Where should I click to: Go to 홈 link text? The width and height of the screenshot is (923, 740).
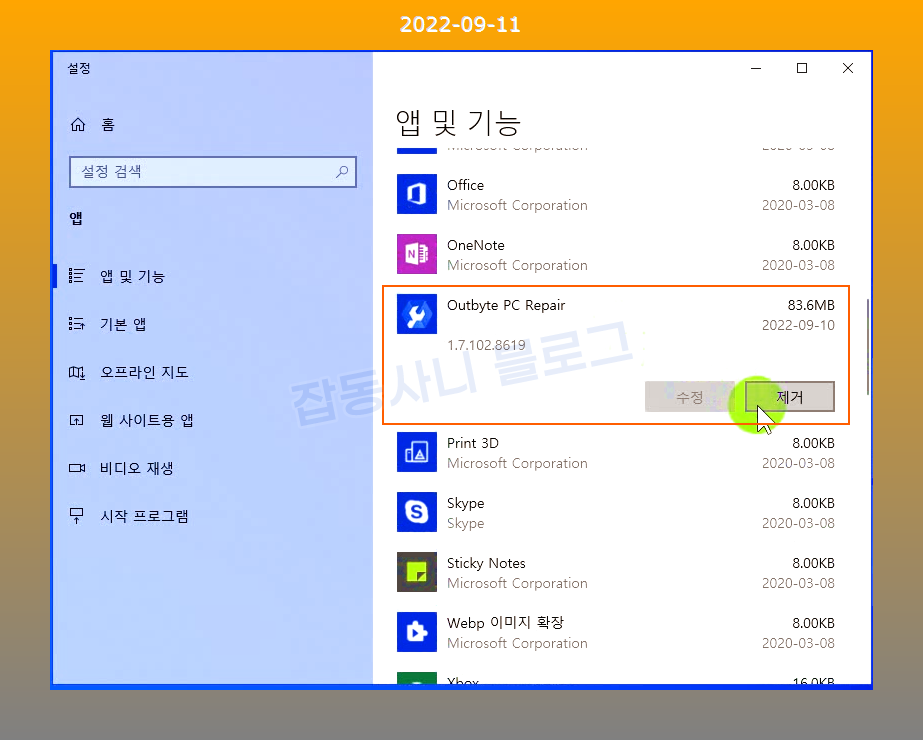click(x=108, y=124)
